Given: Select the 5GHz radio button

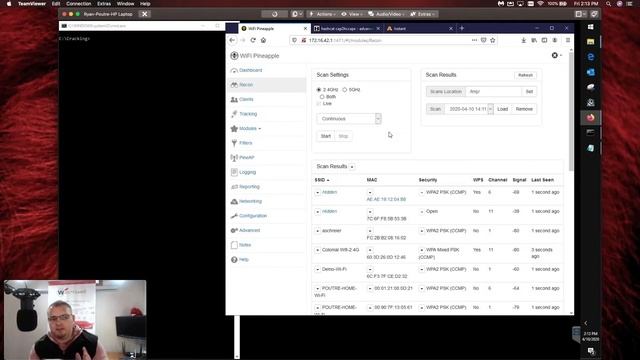Looking at the screenshot, I should click(x=344, y=89).
